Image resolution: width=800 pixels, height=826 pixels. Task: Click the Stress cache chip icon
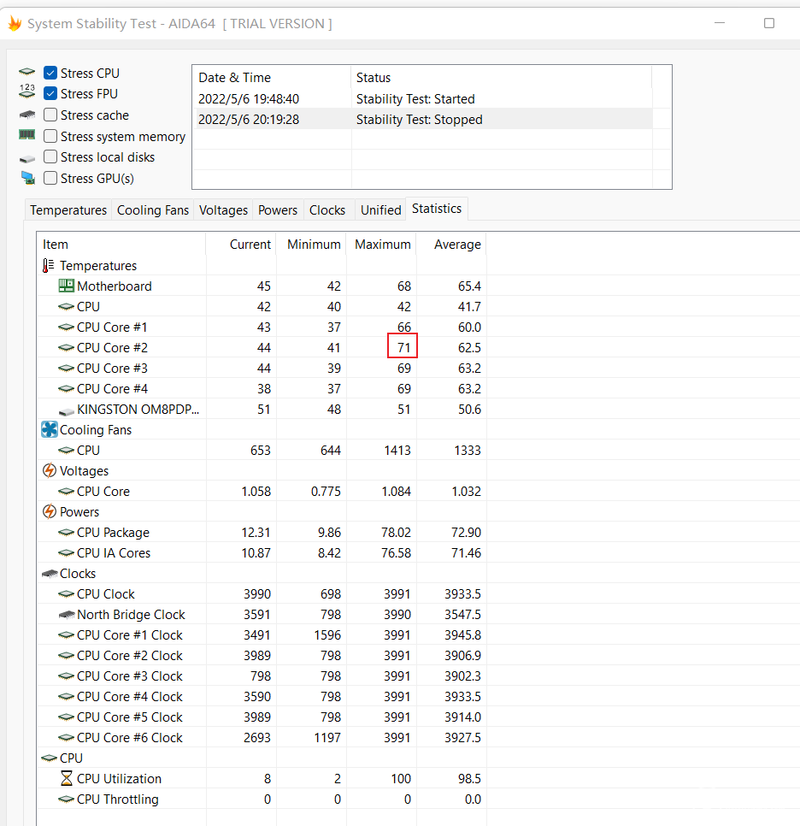pos(27,115)
